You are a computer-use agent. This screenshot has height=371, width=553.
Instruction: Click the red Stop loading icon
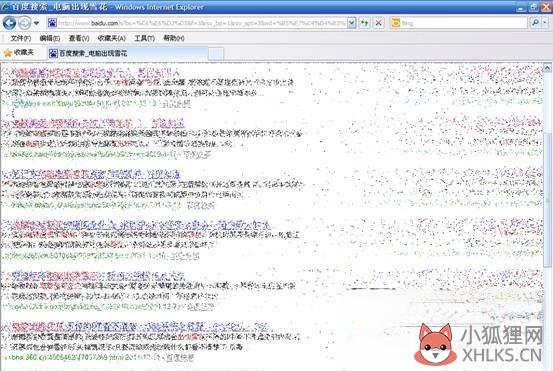click(378, 23)
